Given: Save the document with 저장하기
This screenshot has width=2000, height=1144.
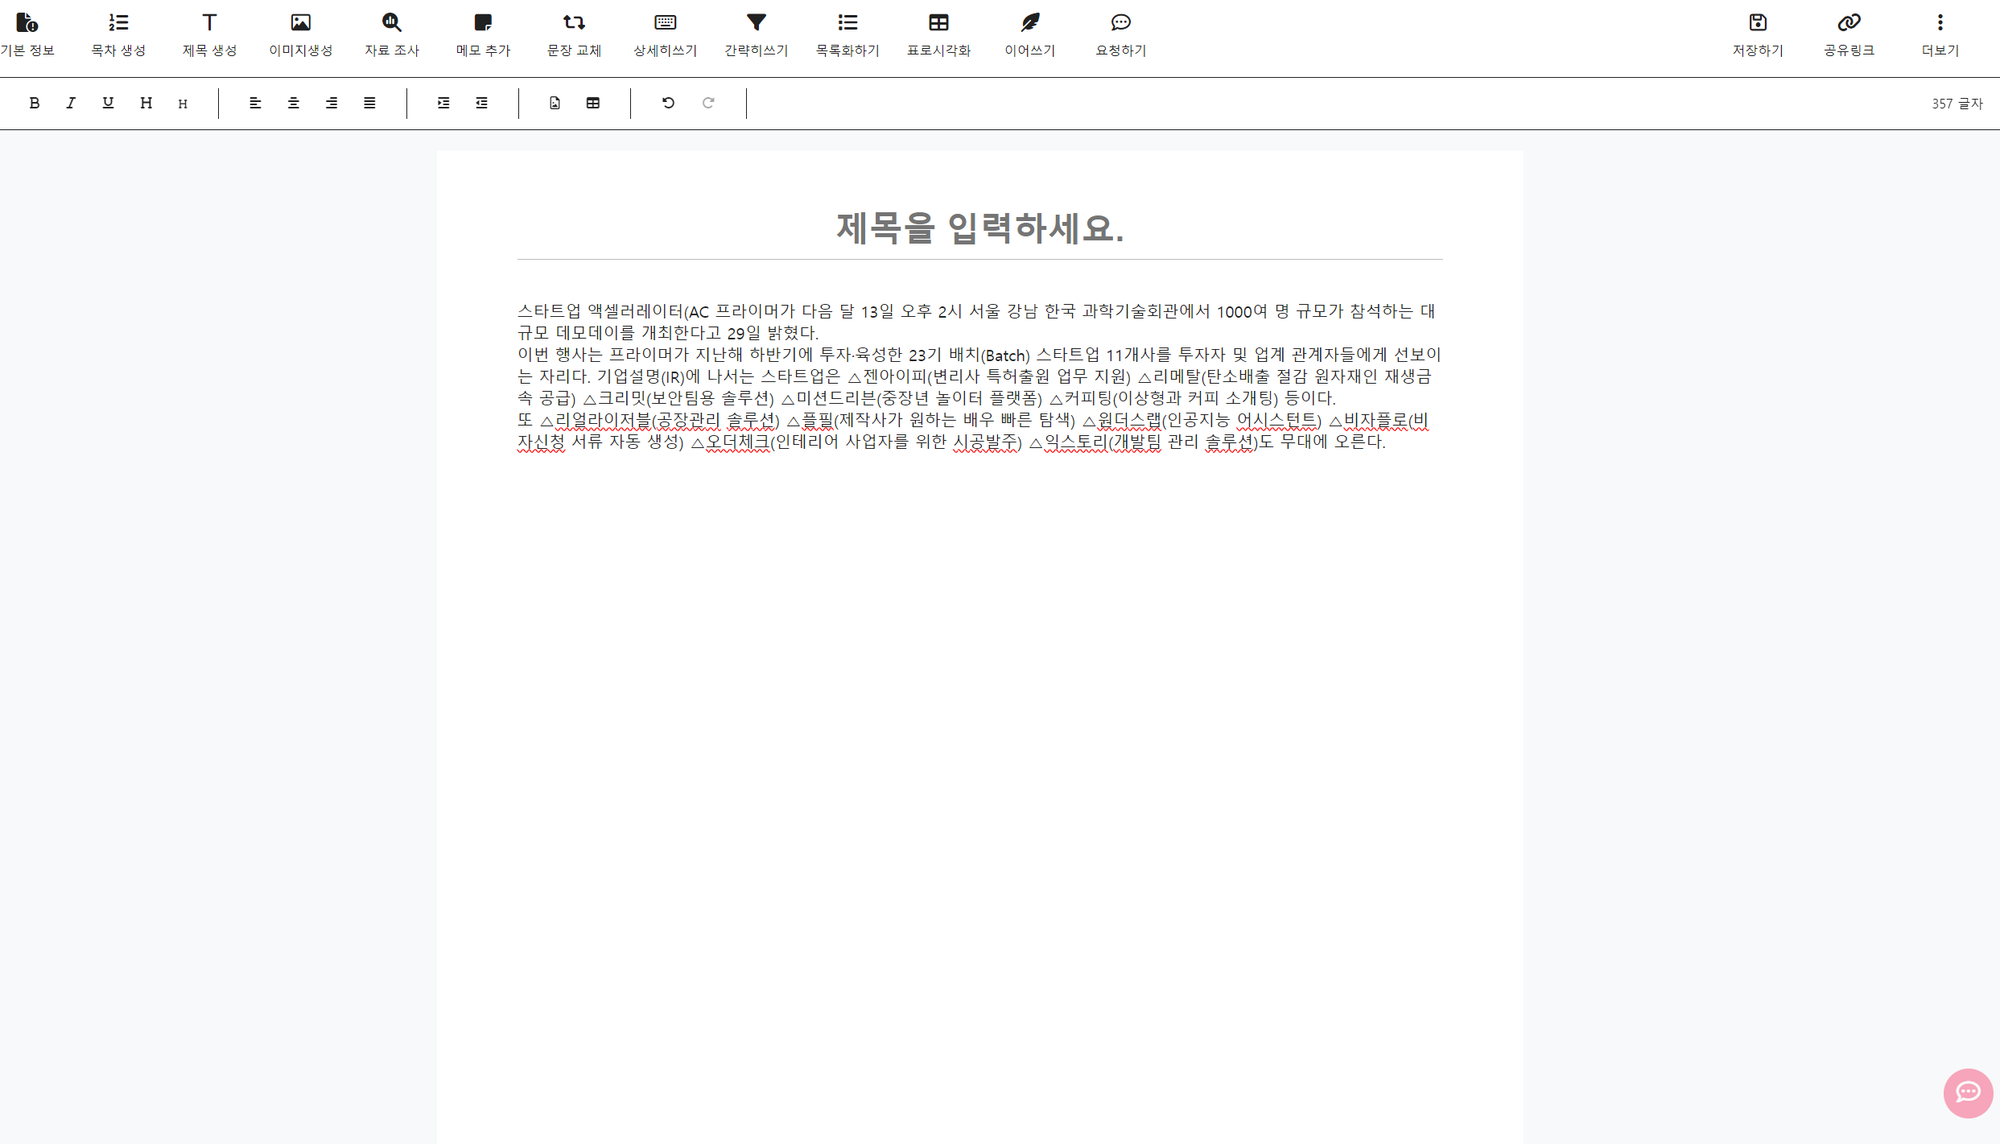Looking at the screenshot, I should tap(1758, 34).
